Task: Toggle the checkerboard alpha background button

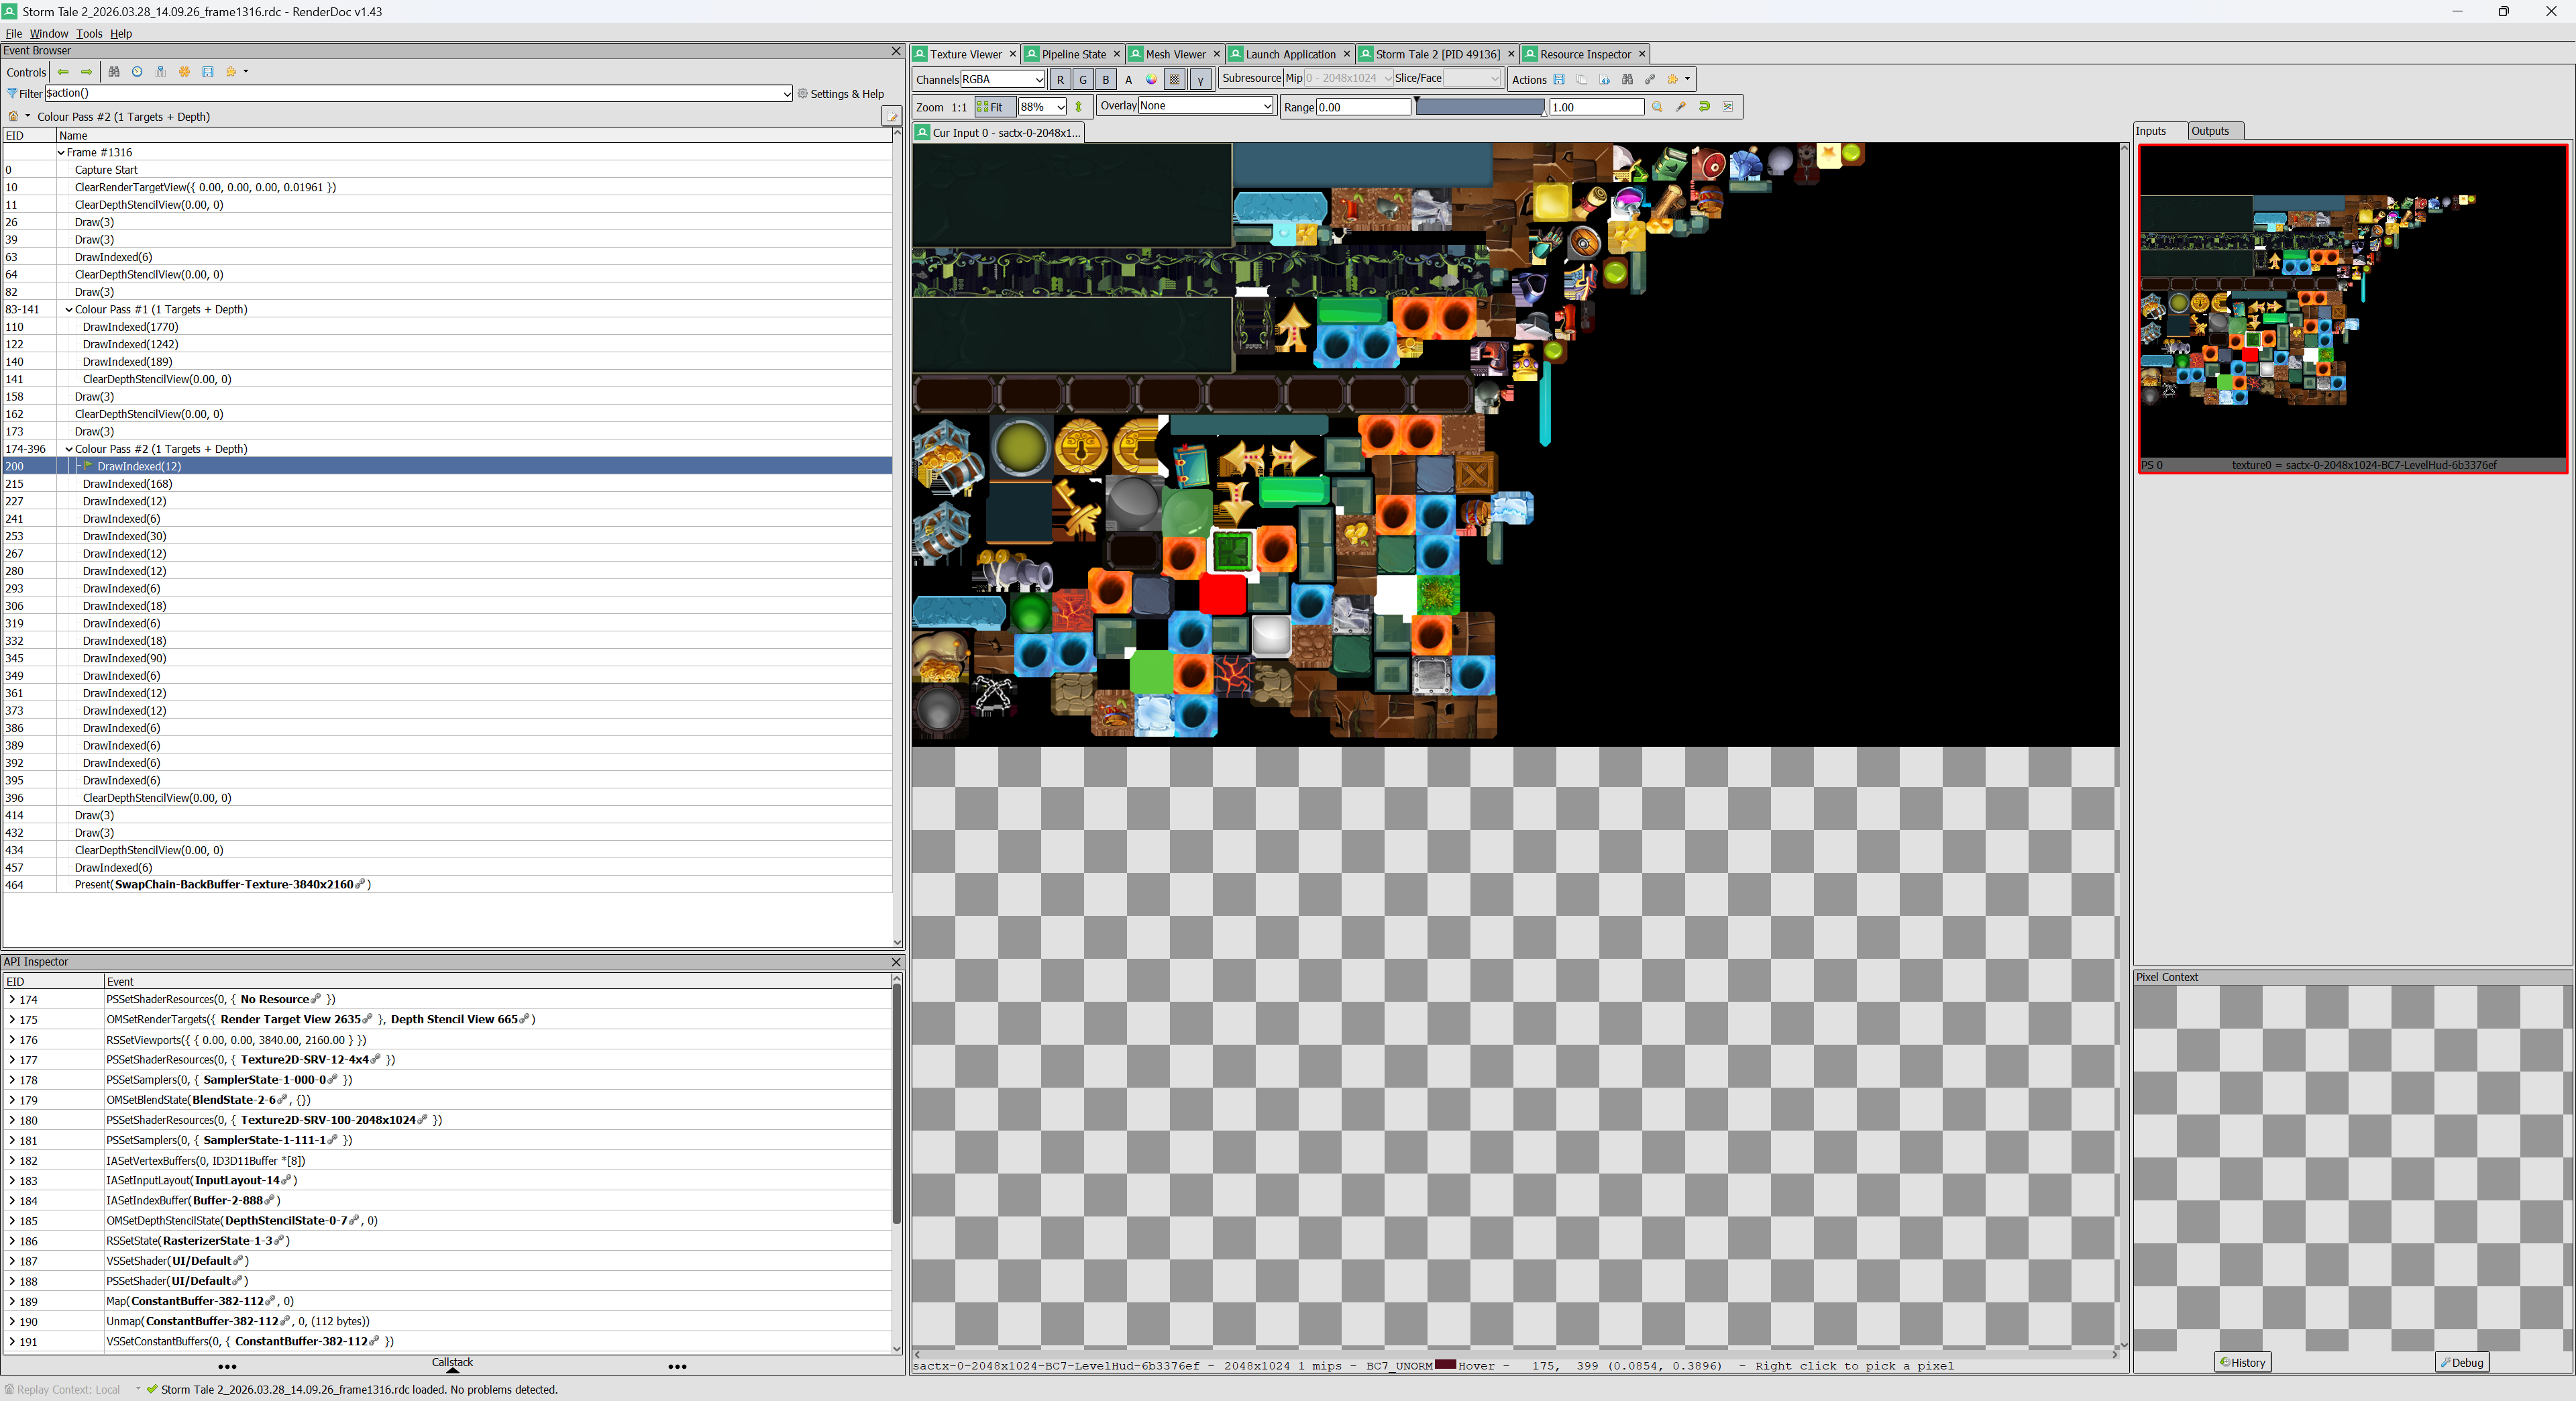Action: click(1175, 79)
